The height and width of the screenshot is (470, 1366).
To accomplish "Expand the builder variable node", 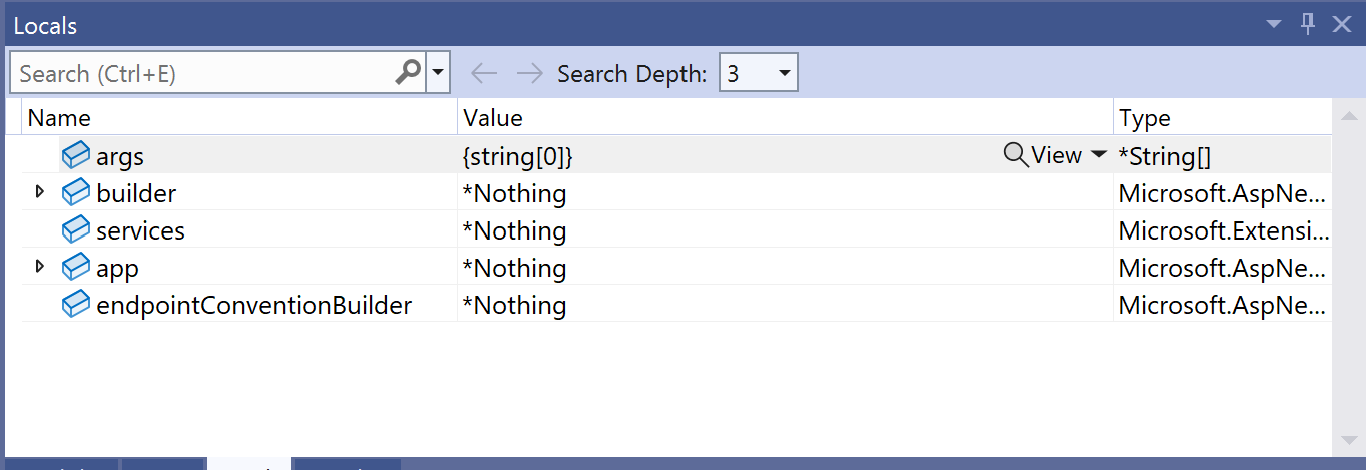I will 40,192.
